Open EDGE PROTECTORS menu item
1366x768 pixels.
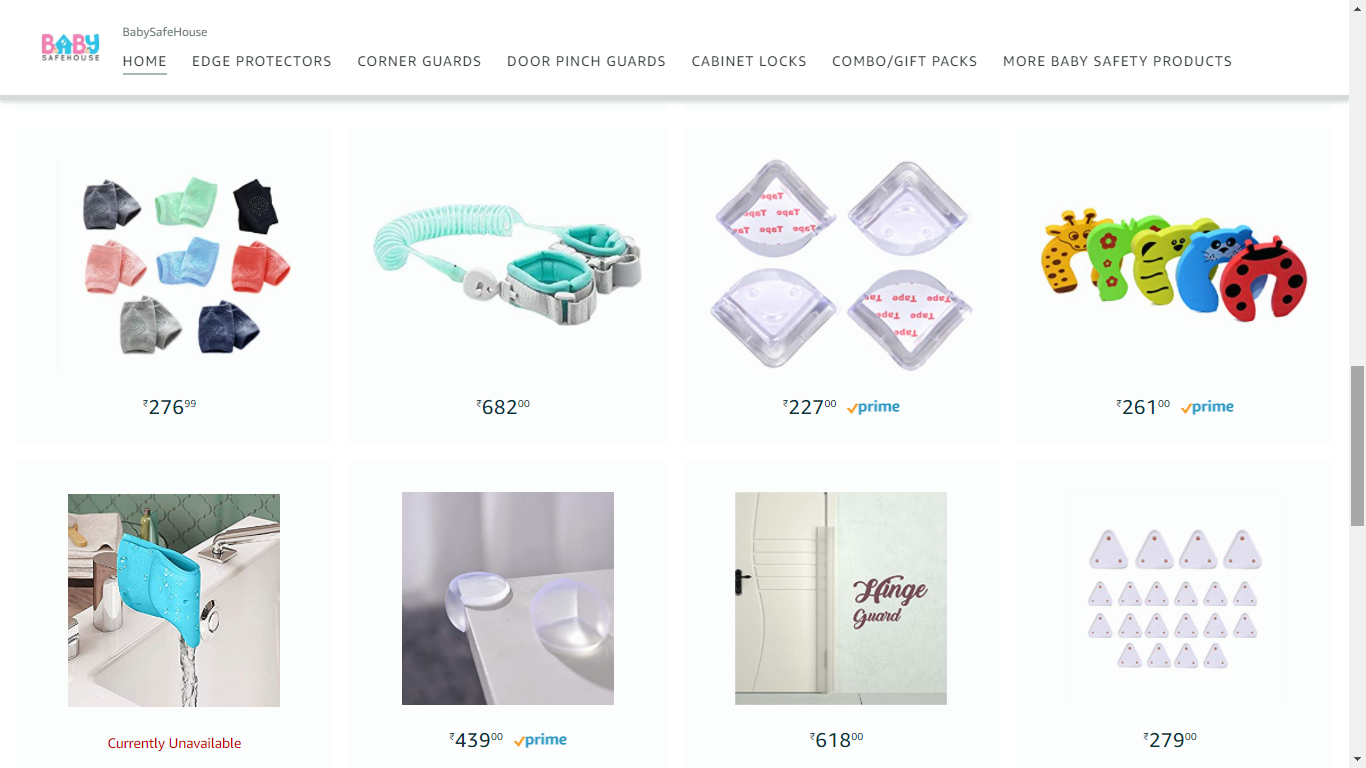(x=262, y=61)
